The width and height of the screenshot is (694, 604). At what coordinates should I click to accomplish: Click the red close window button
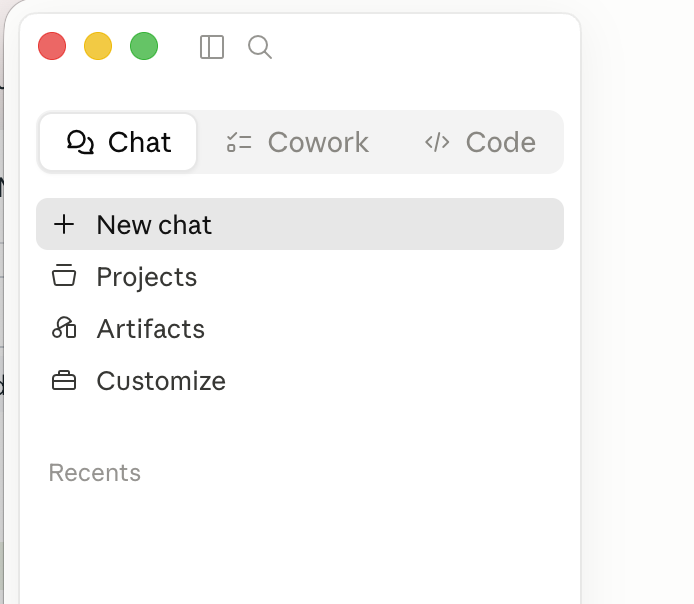tap(52, 46)
